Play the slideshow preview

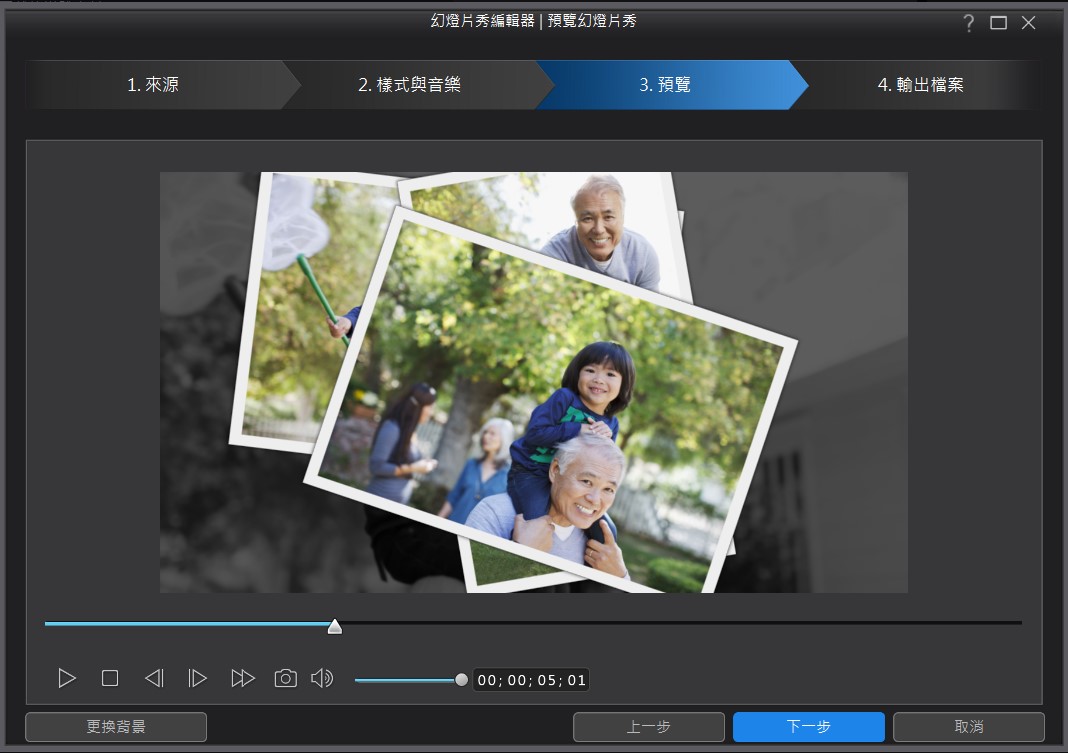click(x=67, y=679)
